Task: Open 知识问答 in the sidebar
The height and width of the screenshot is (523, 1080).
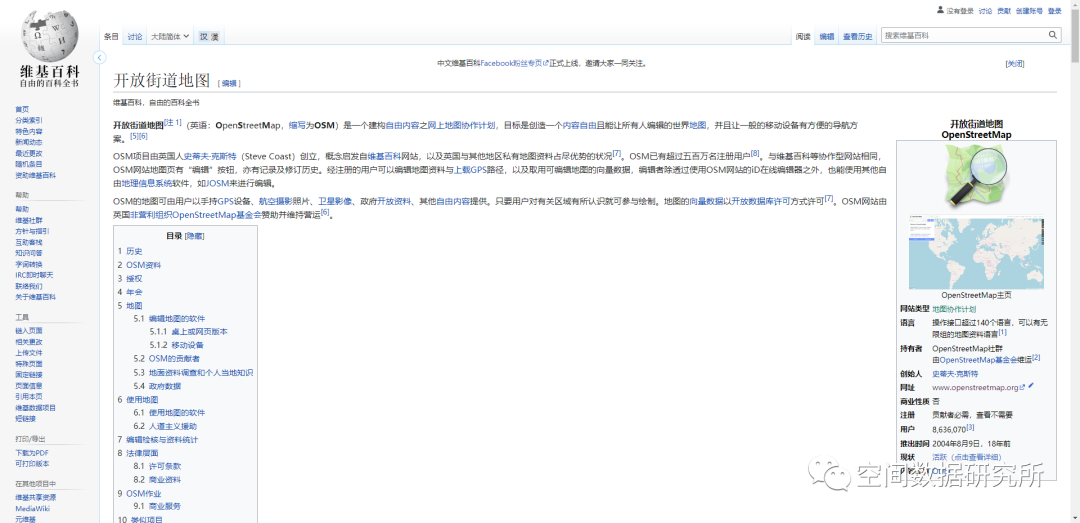Action: pyautogui.click(x=29, y=254)
